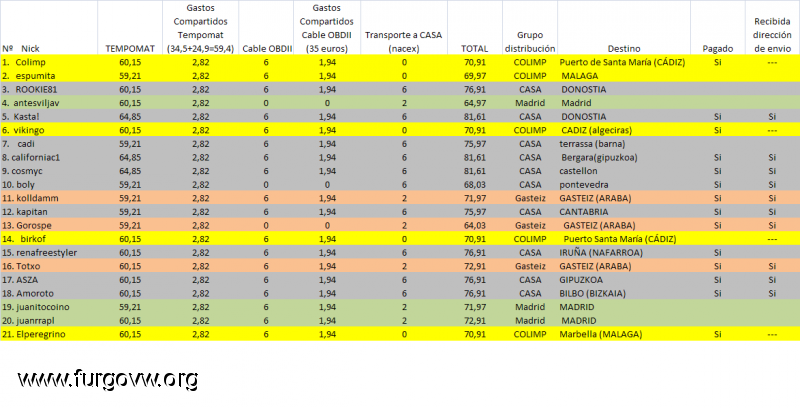Select the nick cell '3. ROOKIE81'
This screenshot has width=800, height=408.
(29, 89)
